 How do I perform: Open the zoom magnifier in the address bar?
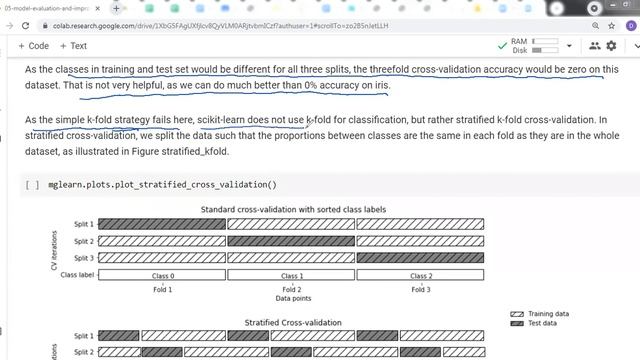click(596, 26)
